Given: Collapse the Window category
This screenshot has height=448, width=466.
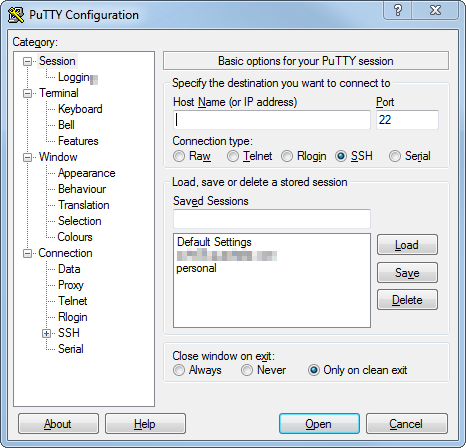Looking at the screenshot, I should (27, 157).
